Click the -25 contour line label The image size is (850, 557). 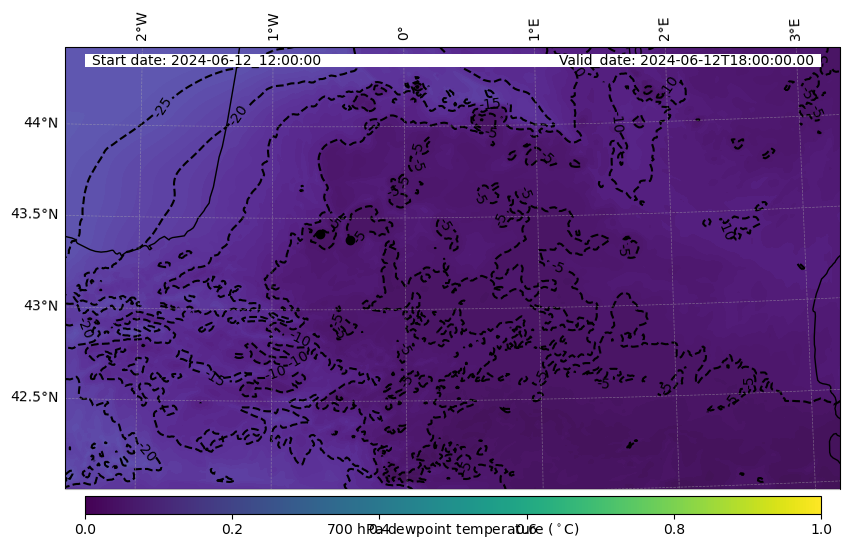point(163,106)
